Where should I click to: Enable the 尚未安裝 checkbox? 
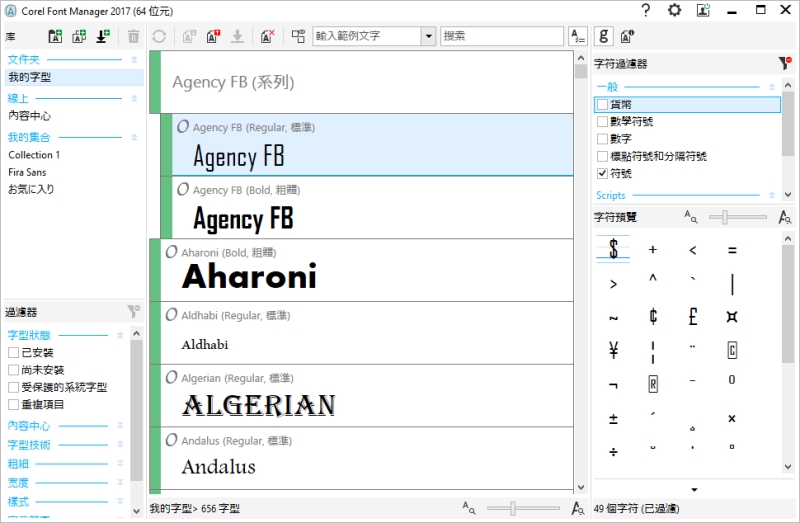click(x=14, y=370)
